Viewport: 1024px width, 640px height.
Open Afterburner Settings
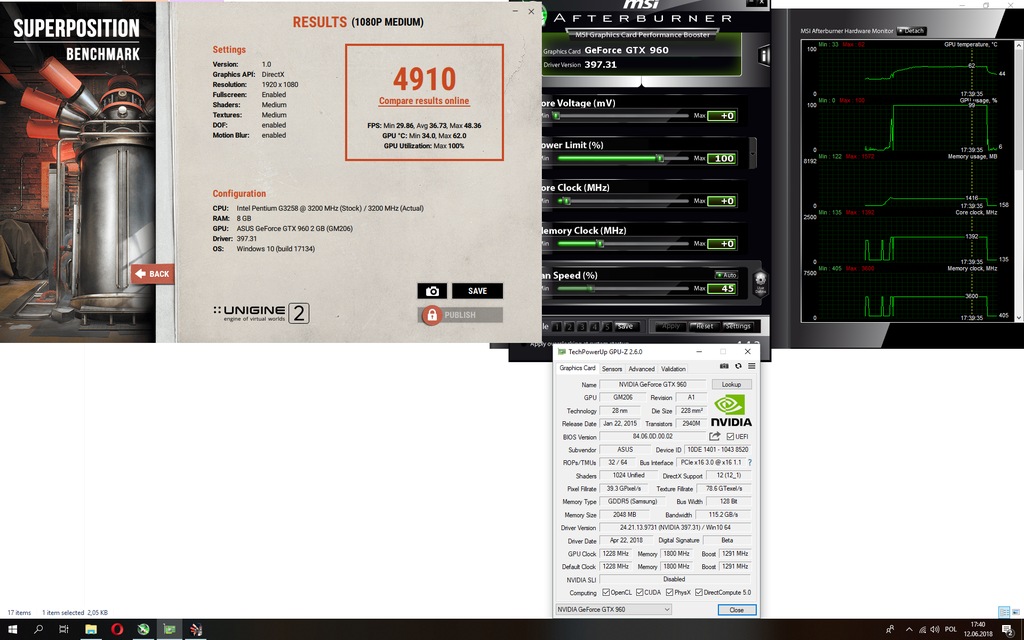point(738,326)
